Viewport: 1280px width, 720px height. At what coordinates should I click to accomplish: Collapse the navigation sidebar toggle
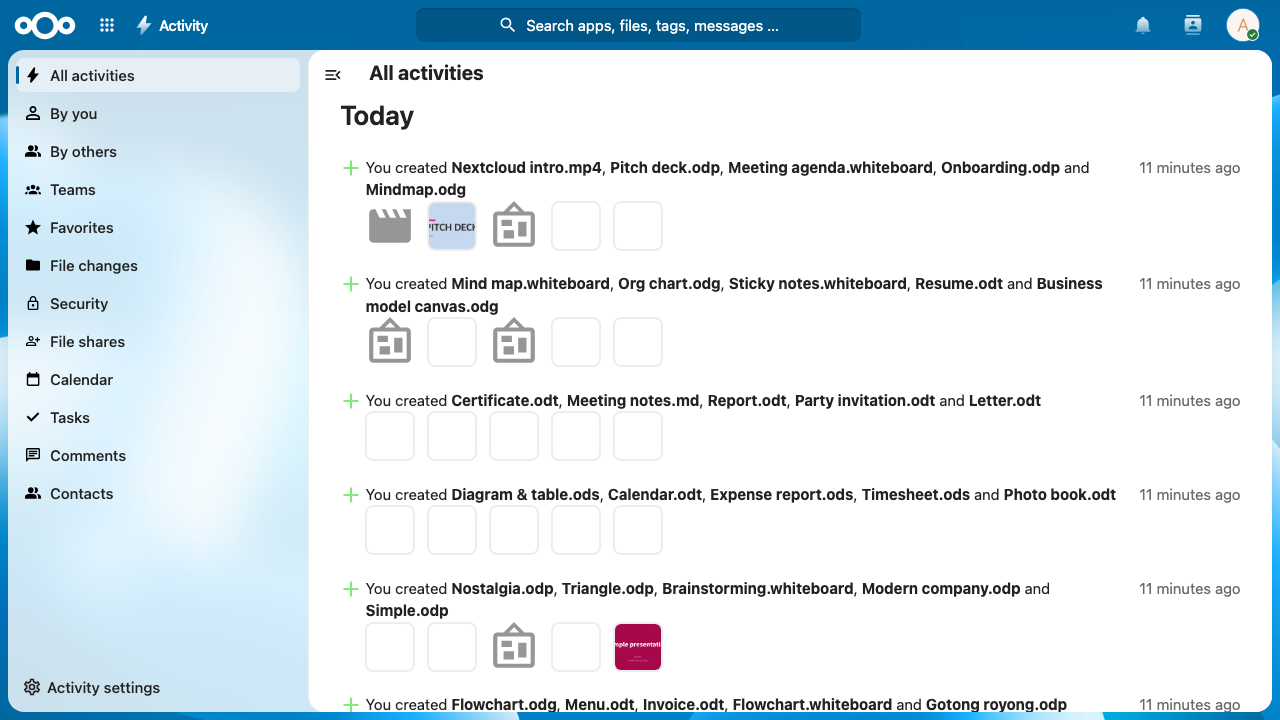(333, 75)
